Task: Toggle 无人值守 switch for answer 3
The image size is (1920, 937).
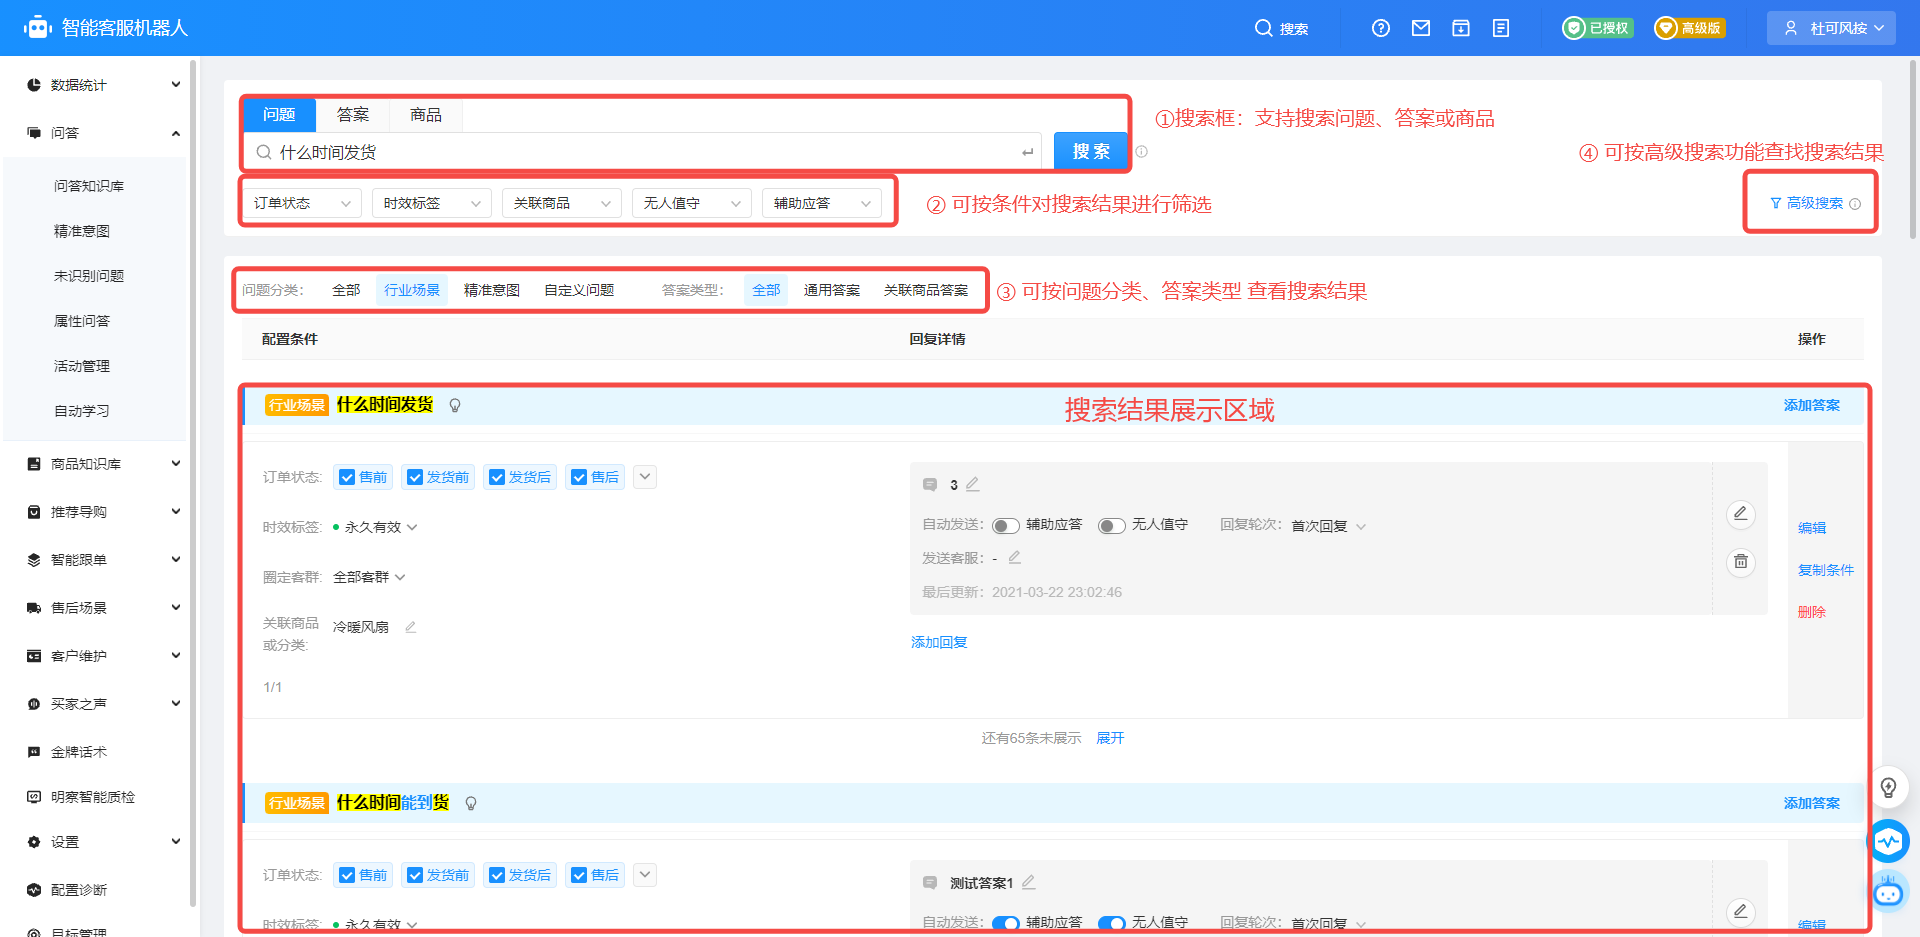Action: [x=1112, y=526]
